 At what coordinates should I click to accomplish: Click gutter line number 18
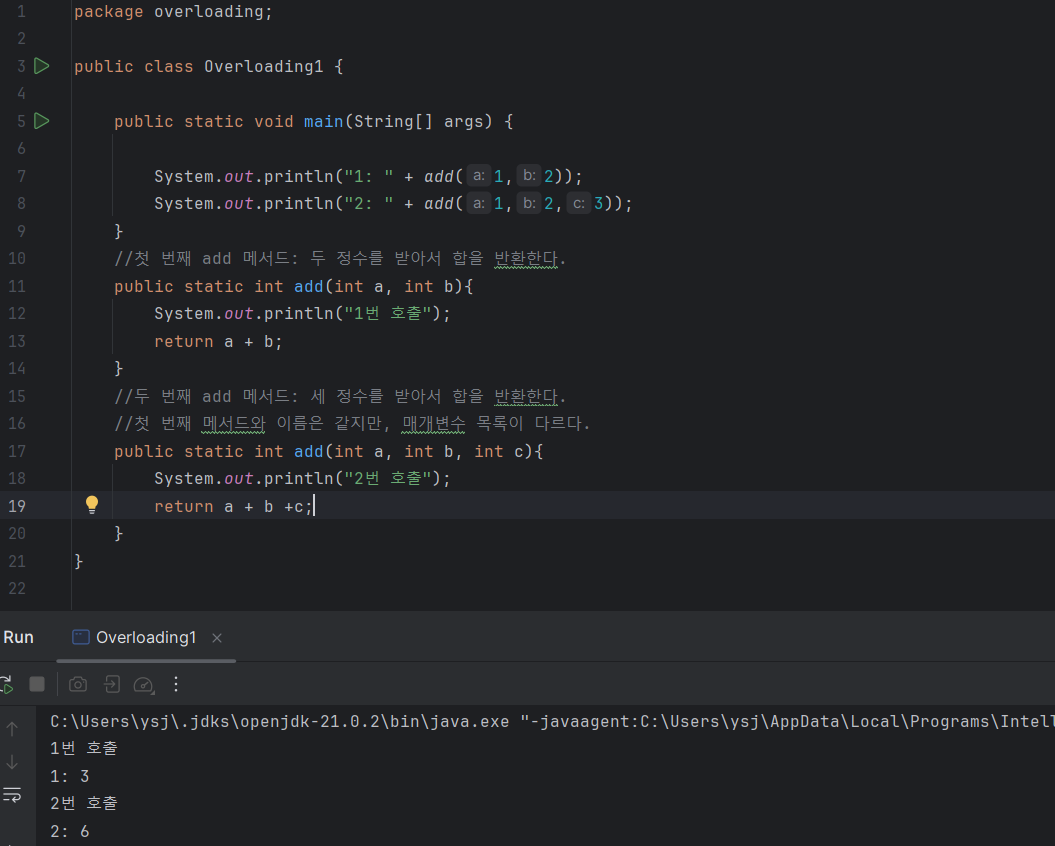click(x=17, y=479)
